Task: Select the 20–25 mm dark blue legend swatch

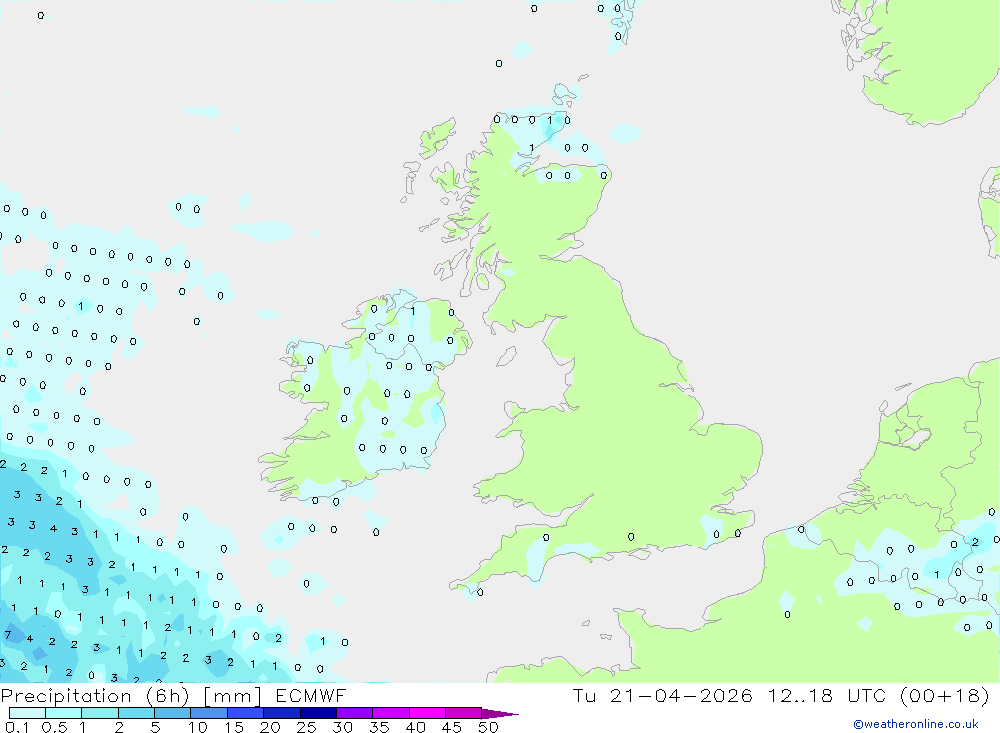Action: 282,713
